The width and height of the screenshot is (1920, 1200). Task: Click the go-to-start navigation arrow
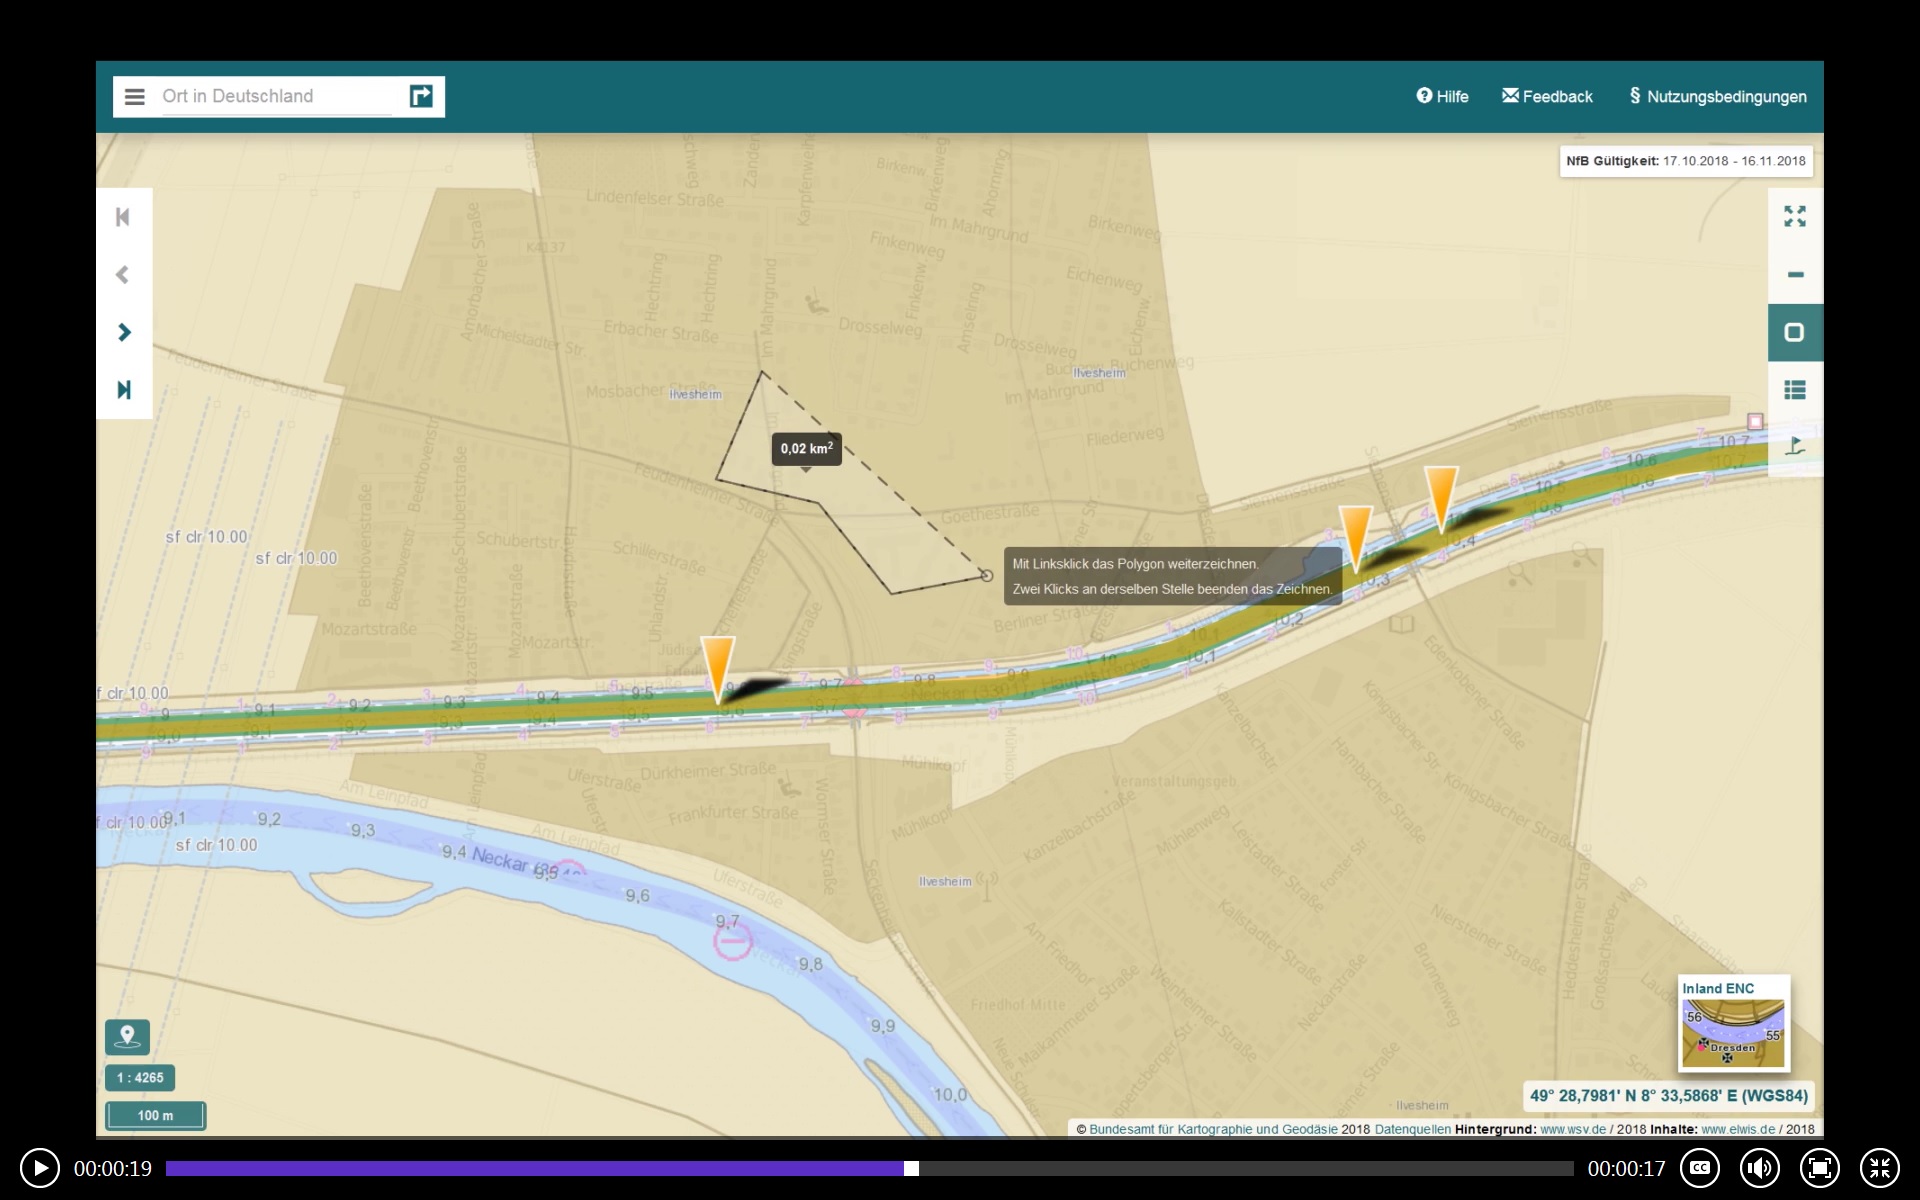[124, 216]
